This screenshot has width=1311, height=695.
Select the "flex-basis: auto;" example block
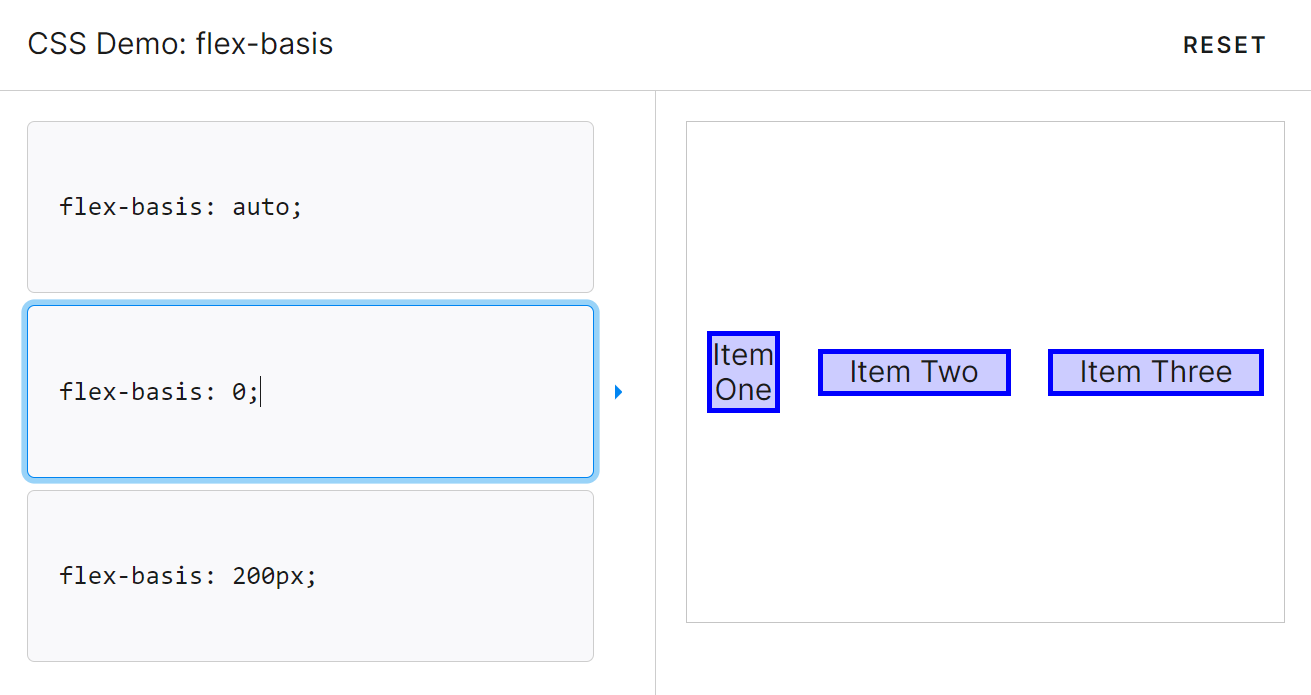coord(310,207)
